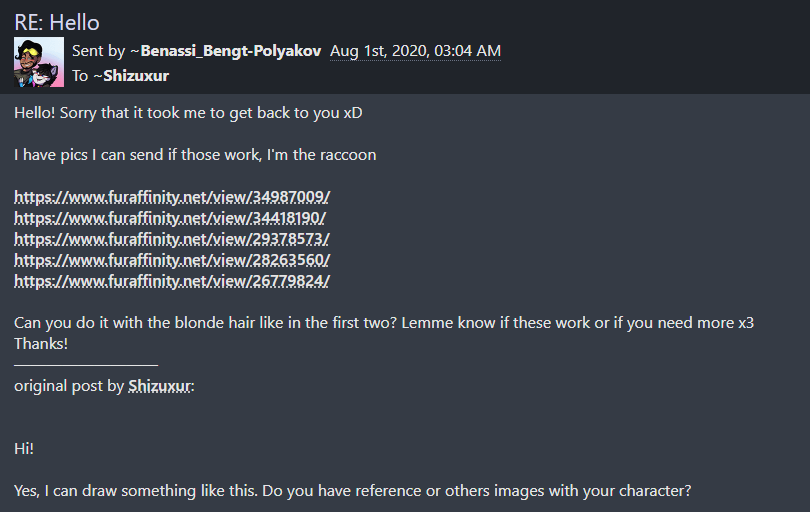This screenshot has height=512, width=810.
Task: Click Shizuxur in the original post line
Action: coord(160,386)
